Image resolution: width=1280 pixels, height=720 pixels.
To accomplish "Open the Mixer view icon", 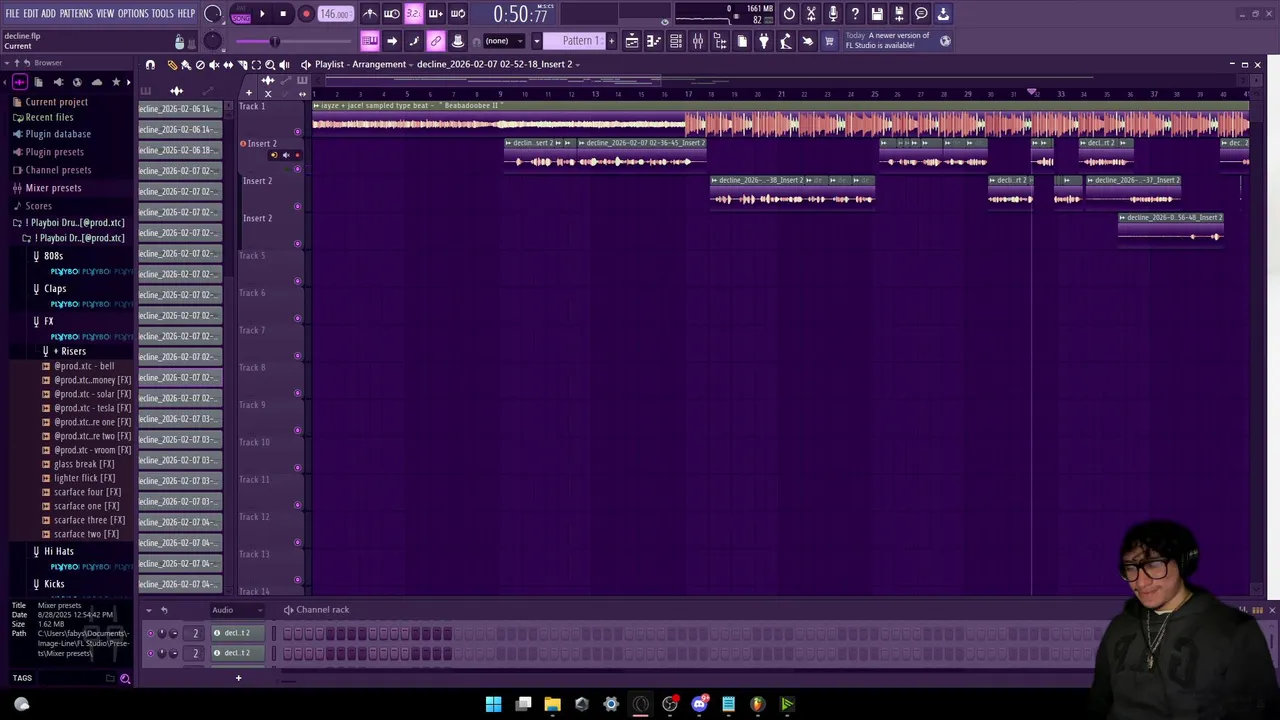I will tap(698, 41).
